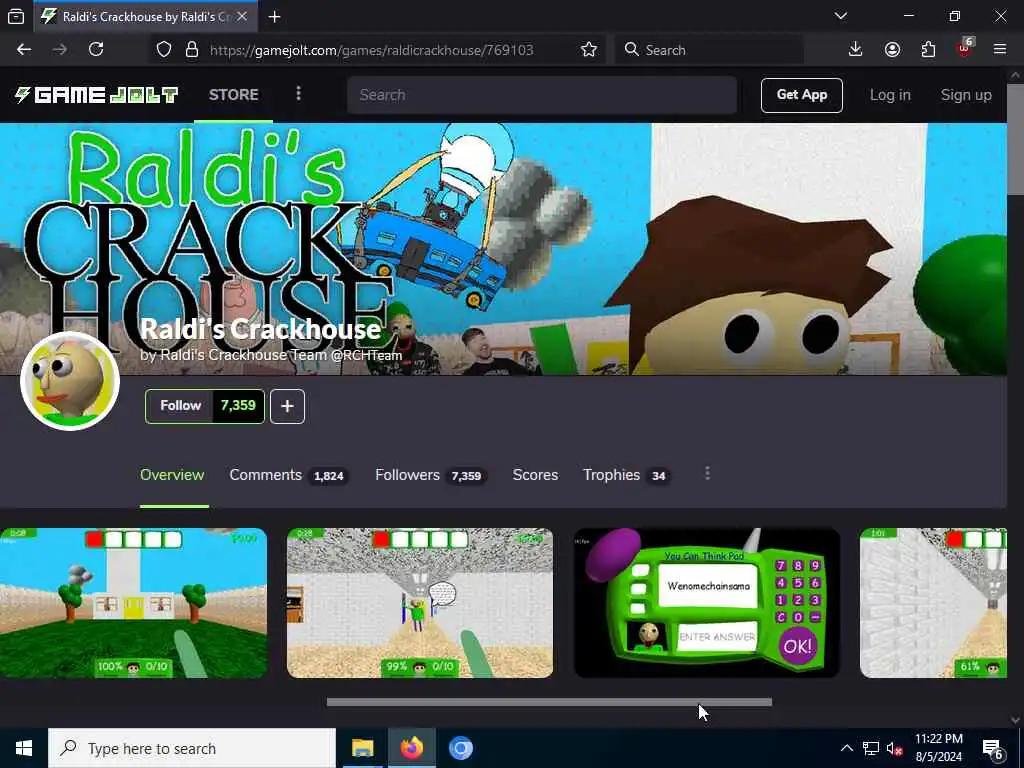Viewport: 1024px width, 768px height.
Task: Switch to the Followers tab
Action: click(x=430, y=475)
